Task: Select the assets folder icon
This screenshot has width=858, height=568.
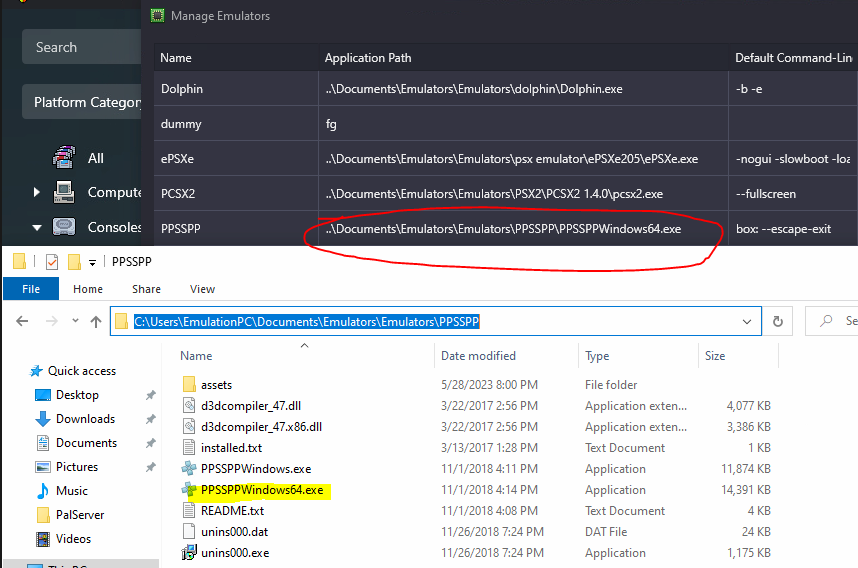Action: point(189,385)
